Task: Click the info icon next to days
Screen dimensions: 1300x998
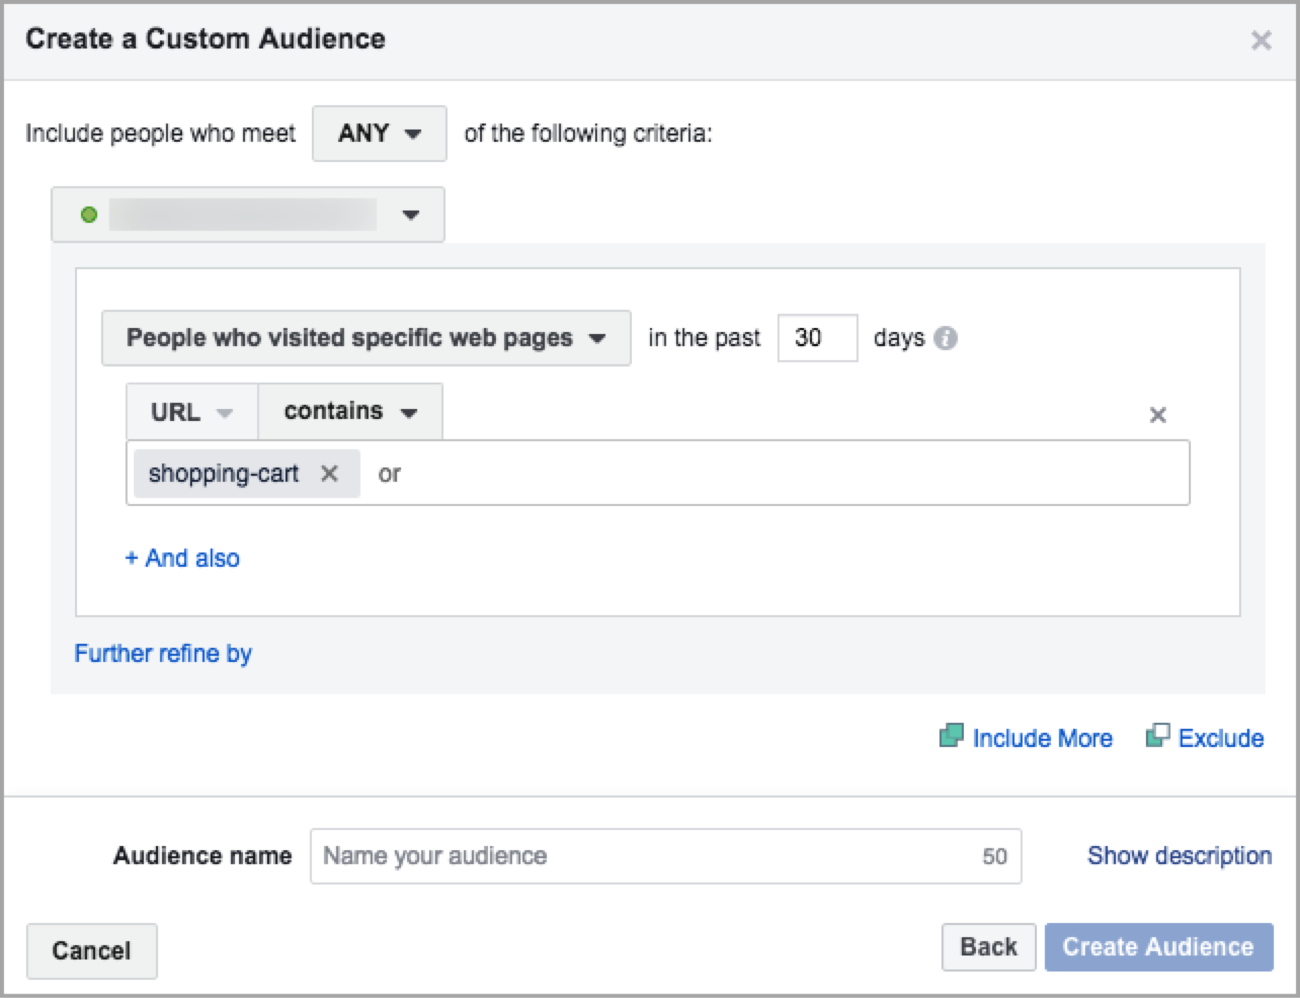Action: pos(945,338)
